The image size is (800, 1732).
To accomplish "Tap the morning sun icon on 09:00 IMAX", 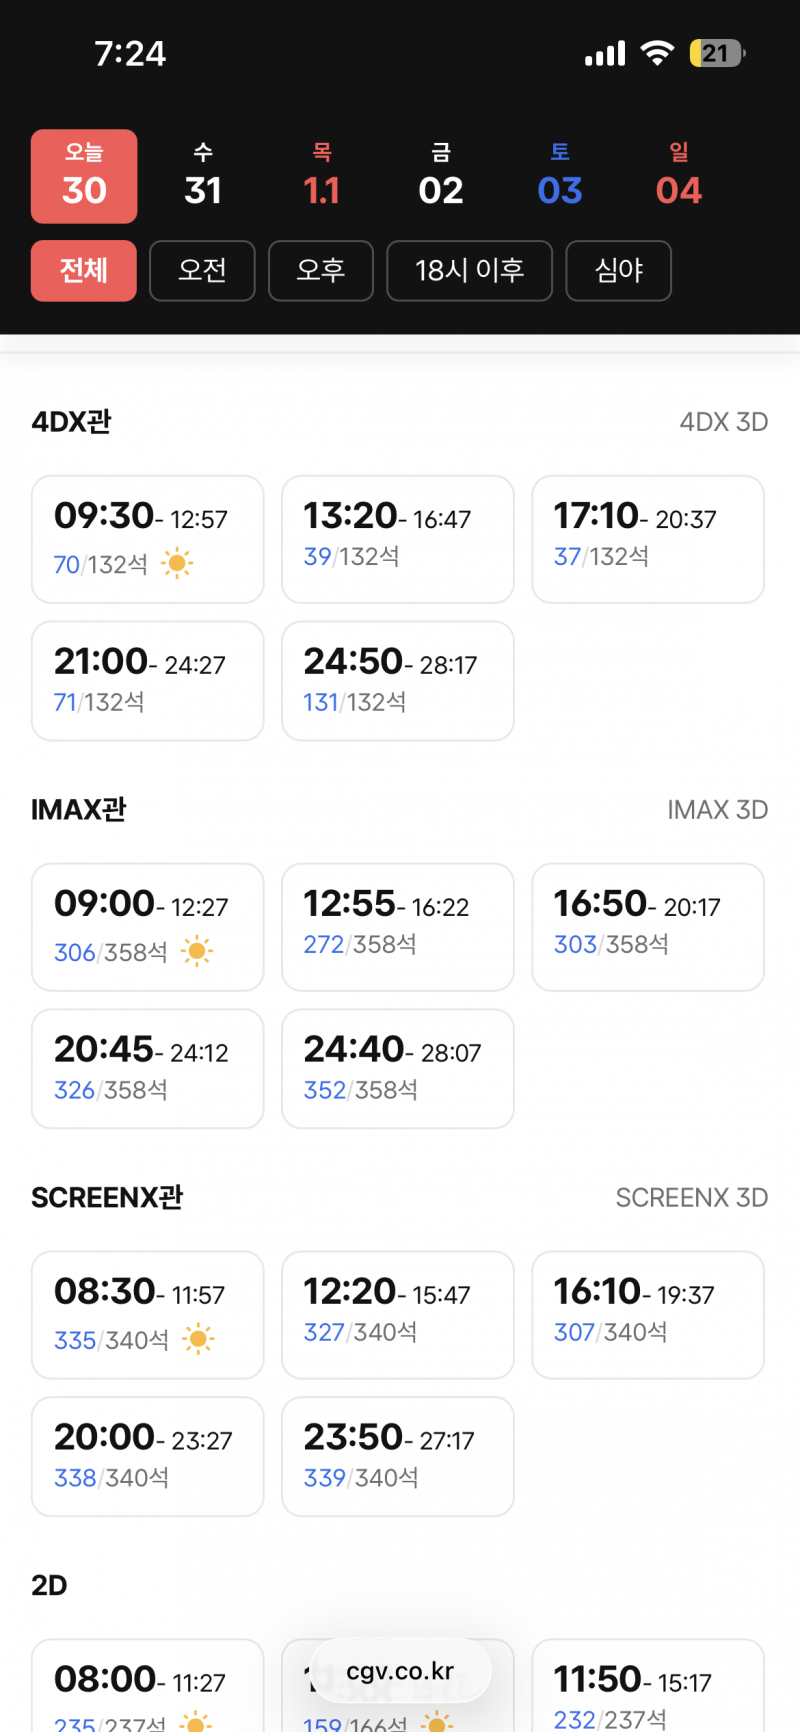I will click(197, 951).
